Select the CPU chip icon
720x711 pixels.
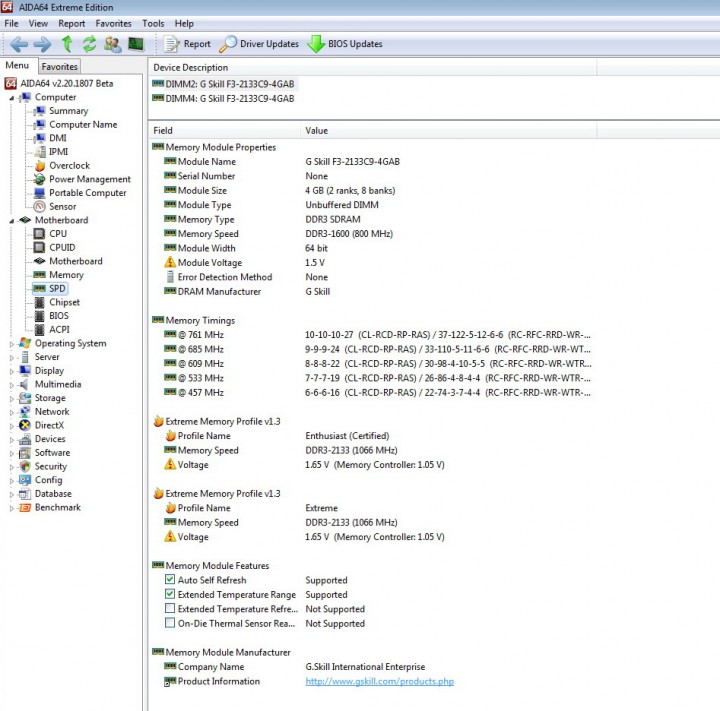click(39, 234)
